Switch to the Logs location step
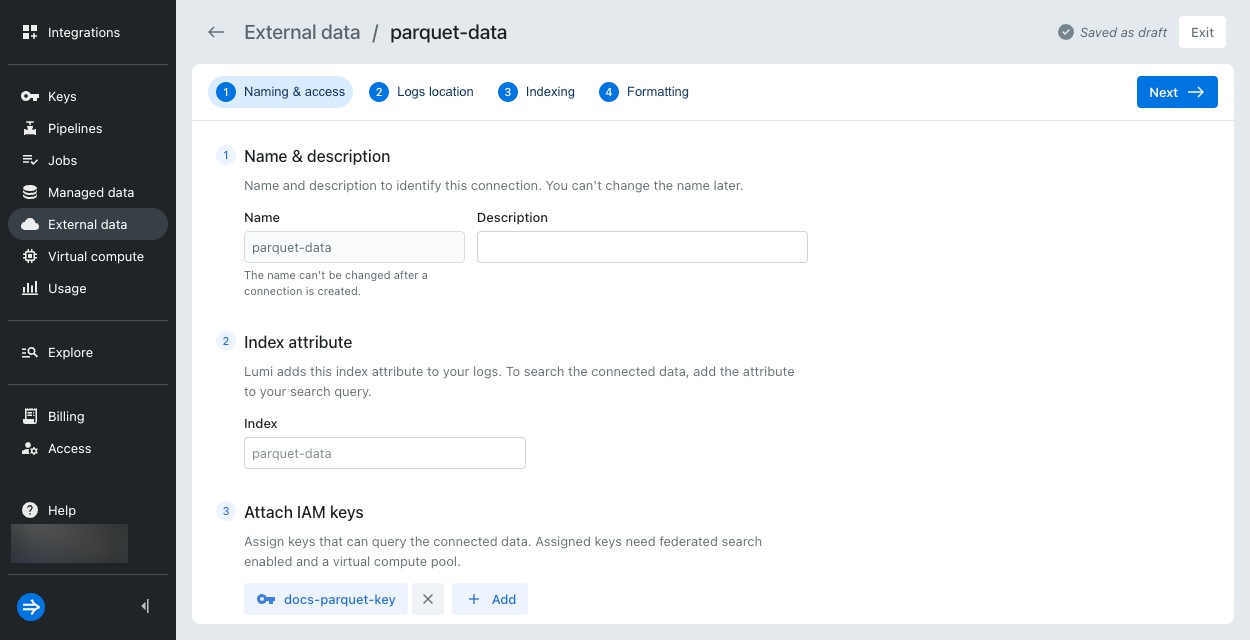 click(421, 92)
